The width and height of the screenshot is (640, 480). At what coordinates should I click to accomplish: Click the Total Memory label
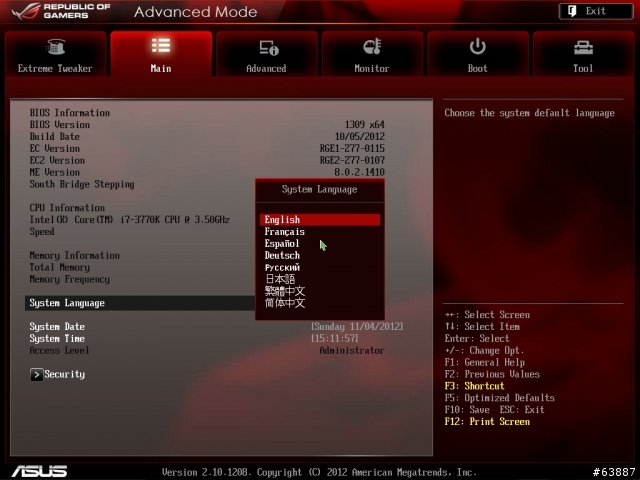pos(60,267)
